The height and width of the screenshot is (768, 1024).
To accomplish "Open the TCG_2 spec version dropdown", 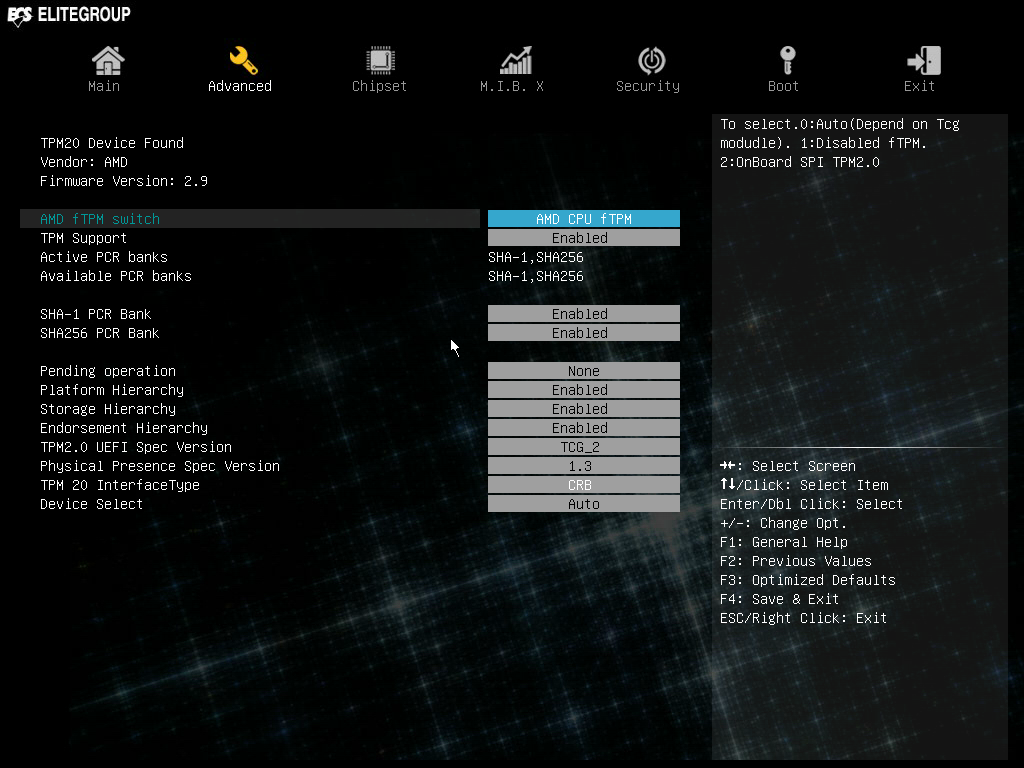I will coord(584,447).
